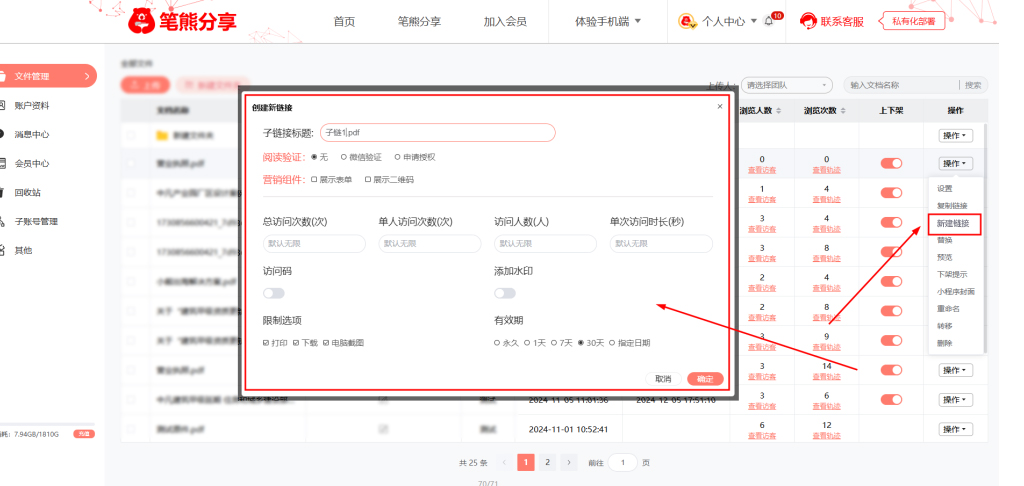This screenshot has width=1024, height=486.
Task: Toggle the 添加水印 switch
Action: click(x=505, y=293)
